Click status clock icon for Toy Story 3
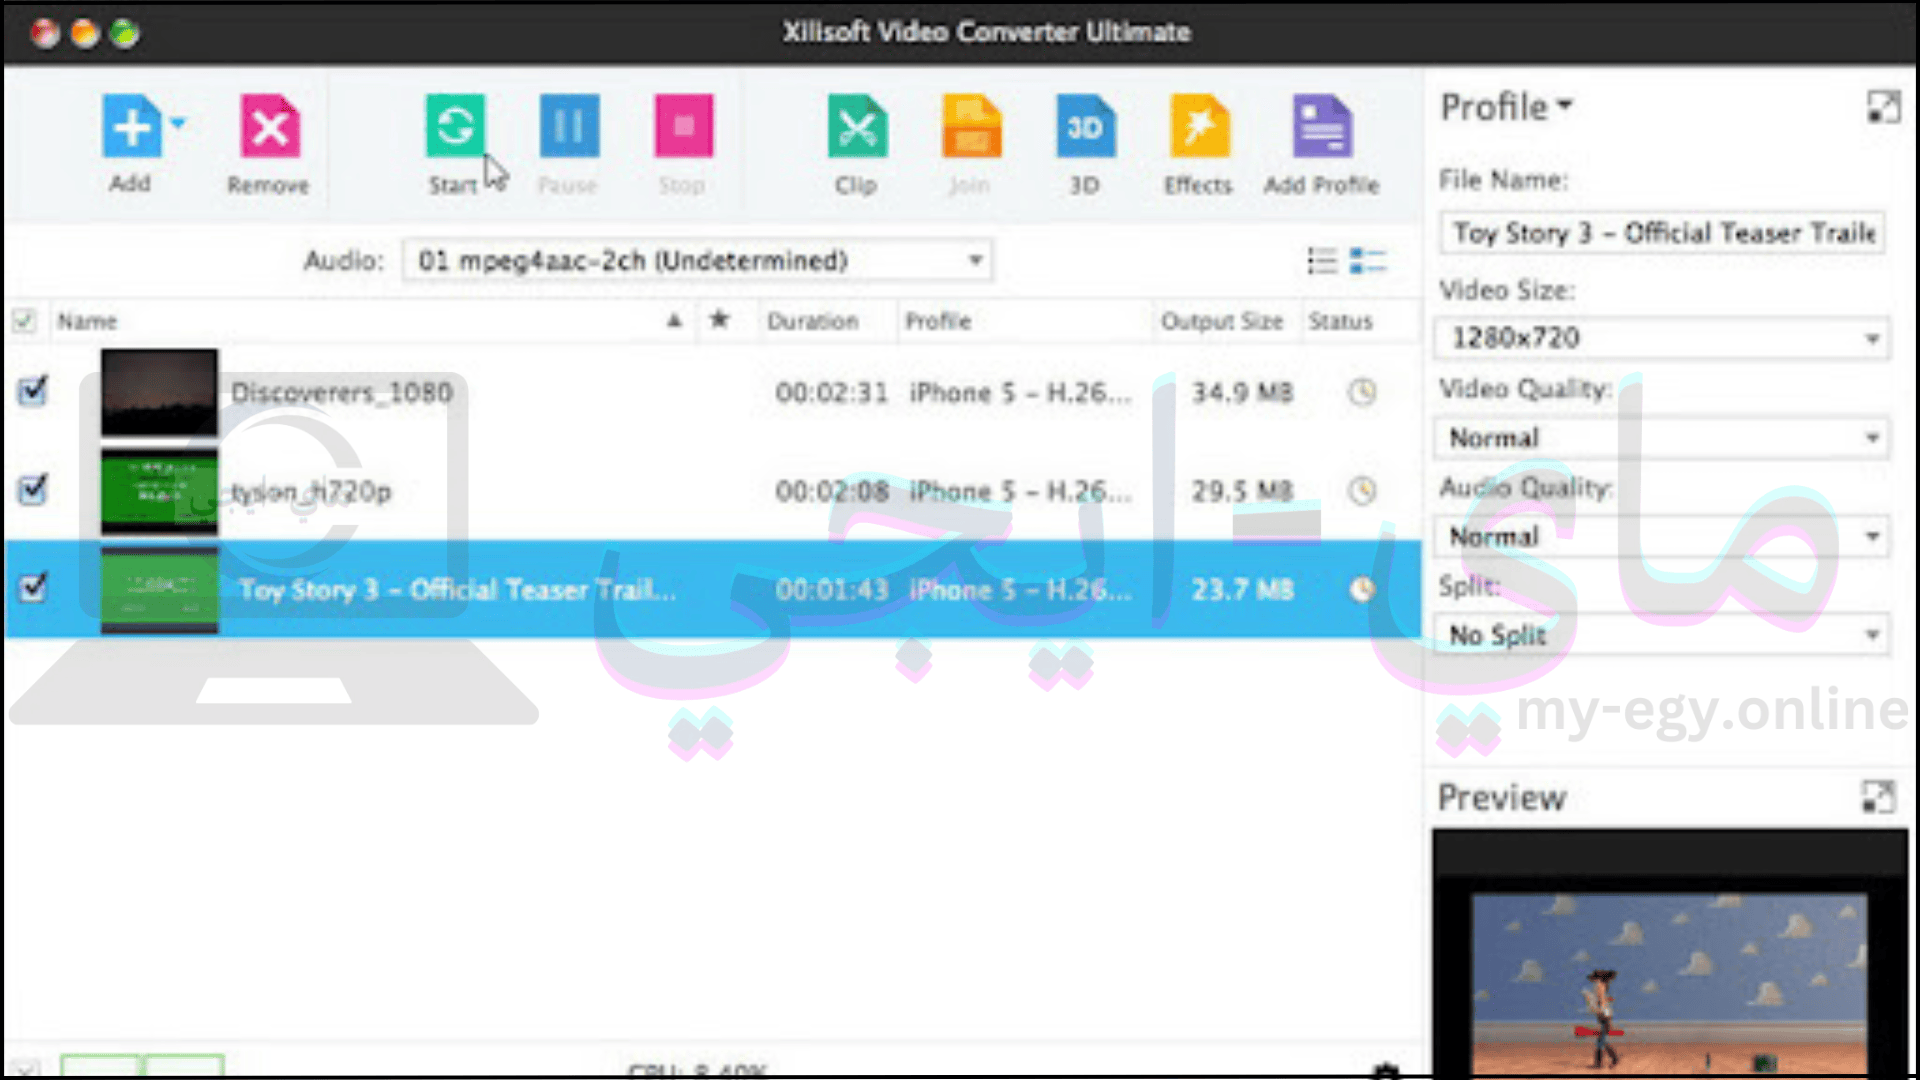This screenshot has width=1920, height=1080. (1362, 589)
